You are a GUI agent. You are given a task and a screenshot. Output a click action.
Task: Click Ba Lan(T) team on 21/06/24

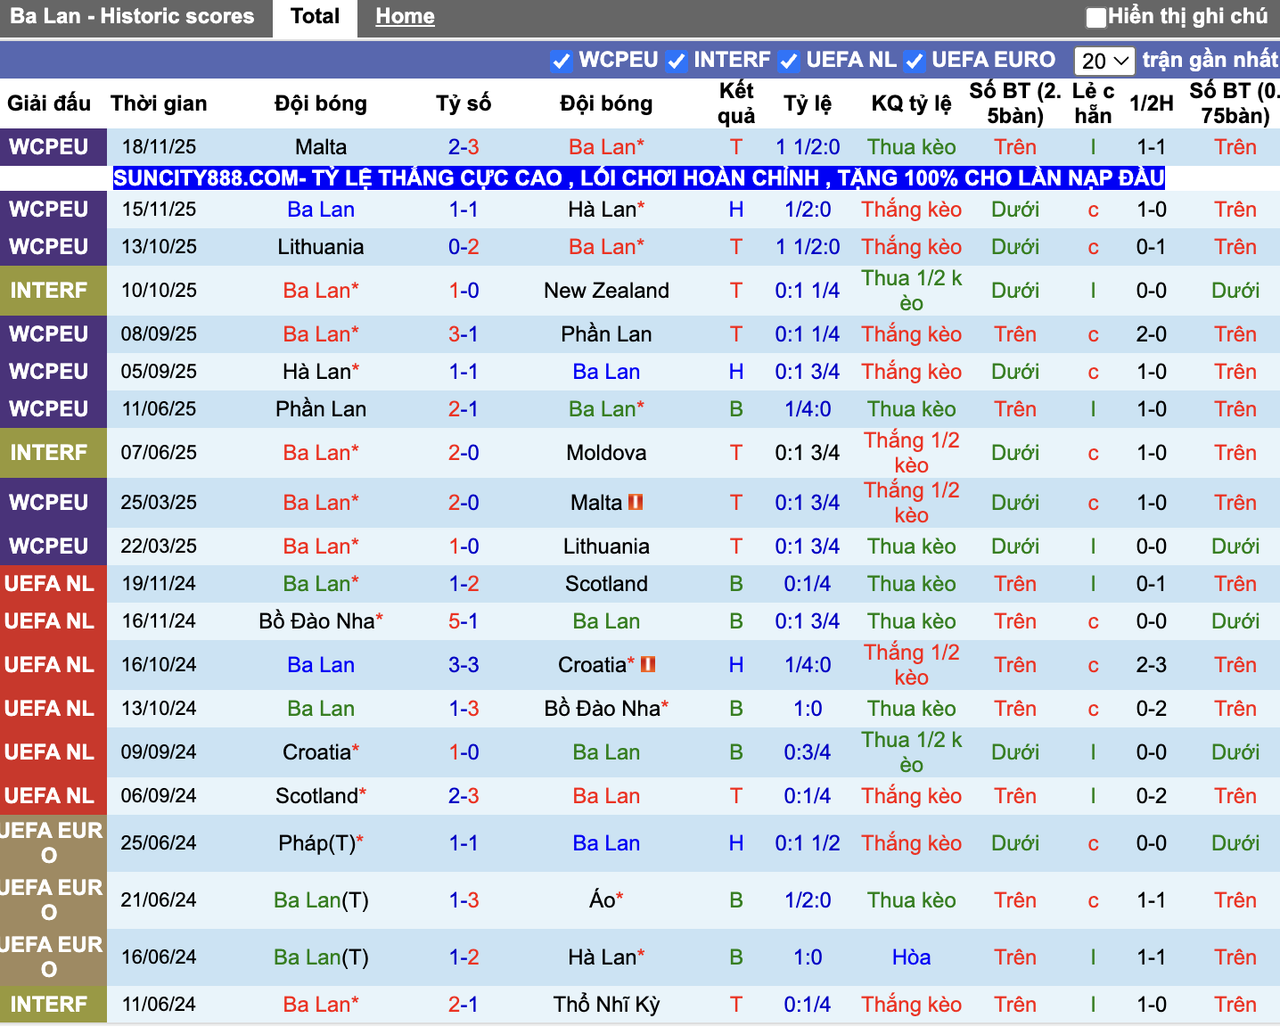[x=321, y=900]
